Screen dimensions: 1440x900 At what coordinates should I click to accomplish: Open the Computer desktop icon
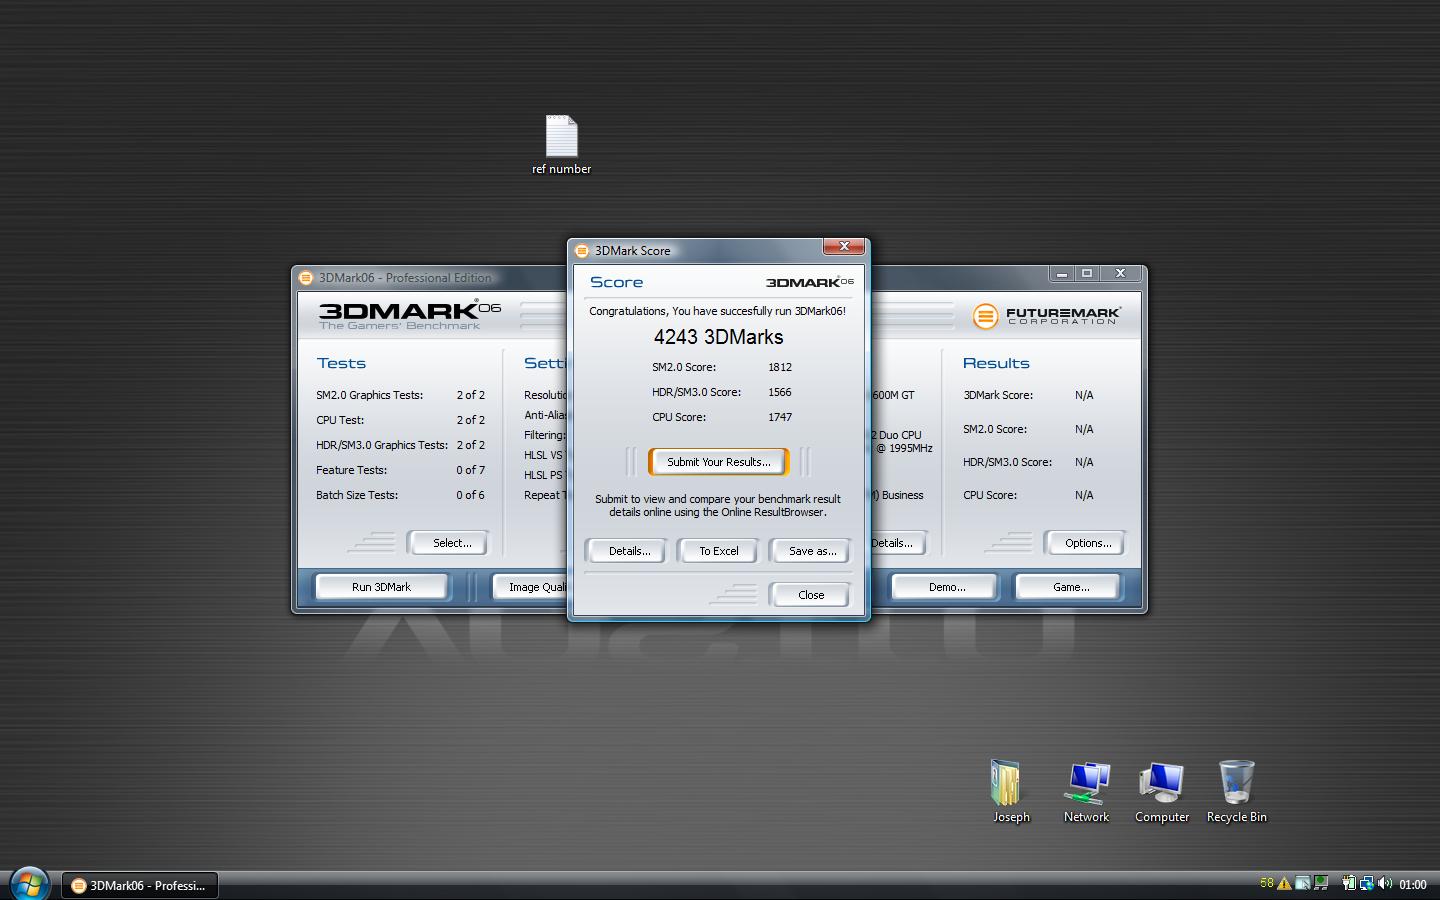(1162, 791)
